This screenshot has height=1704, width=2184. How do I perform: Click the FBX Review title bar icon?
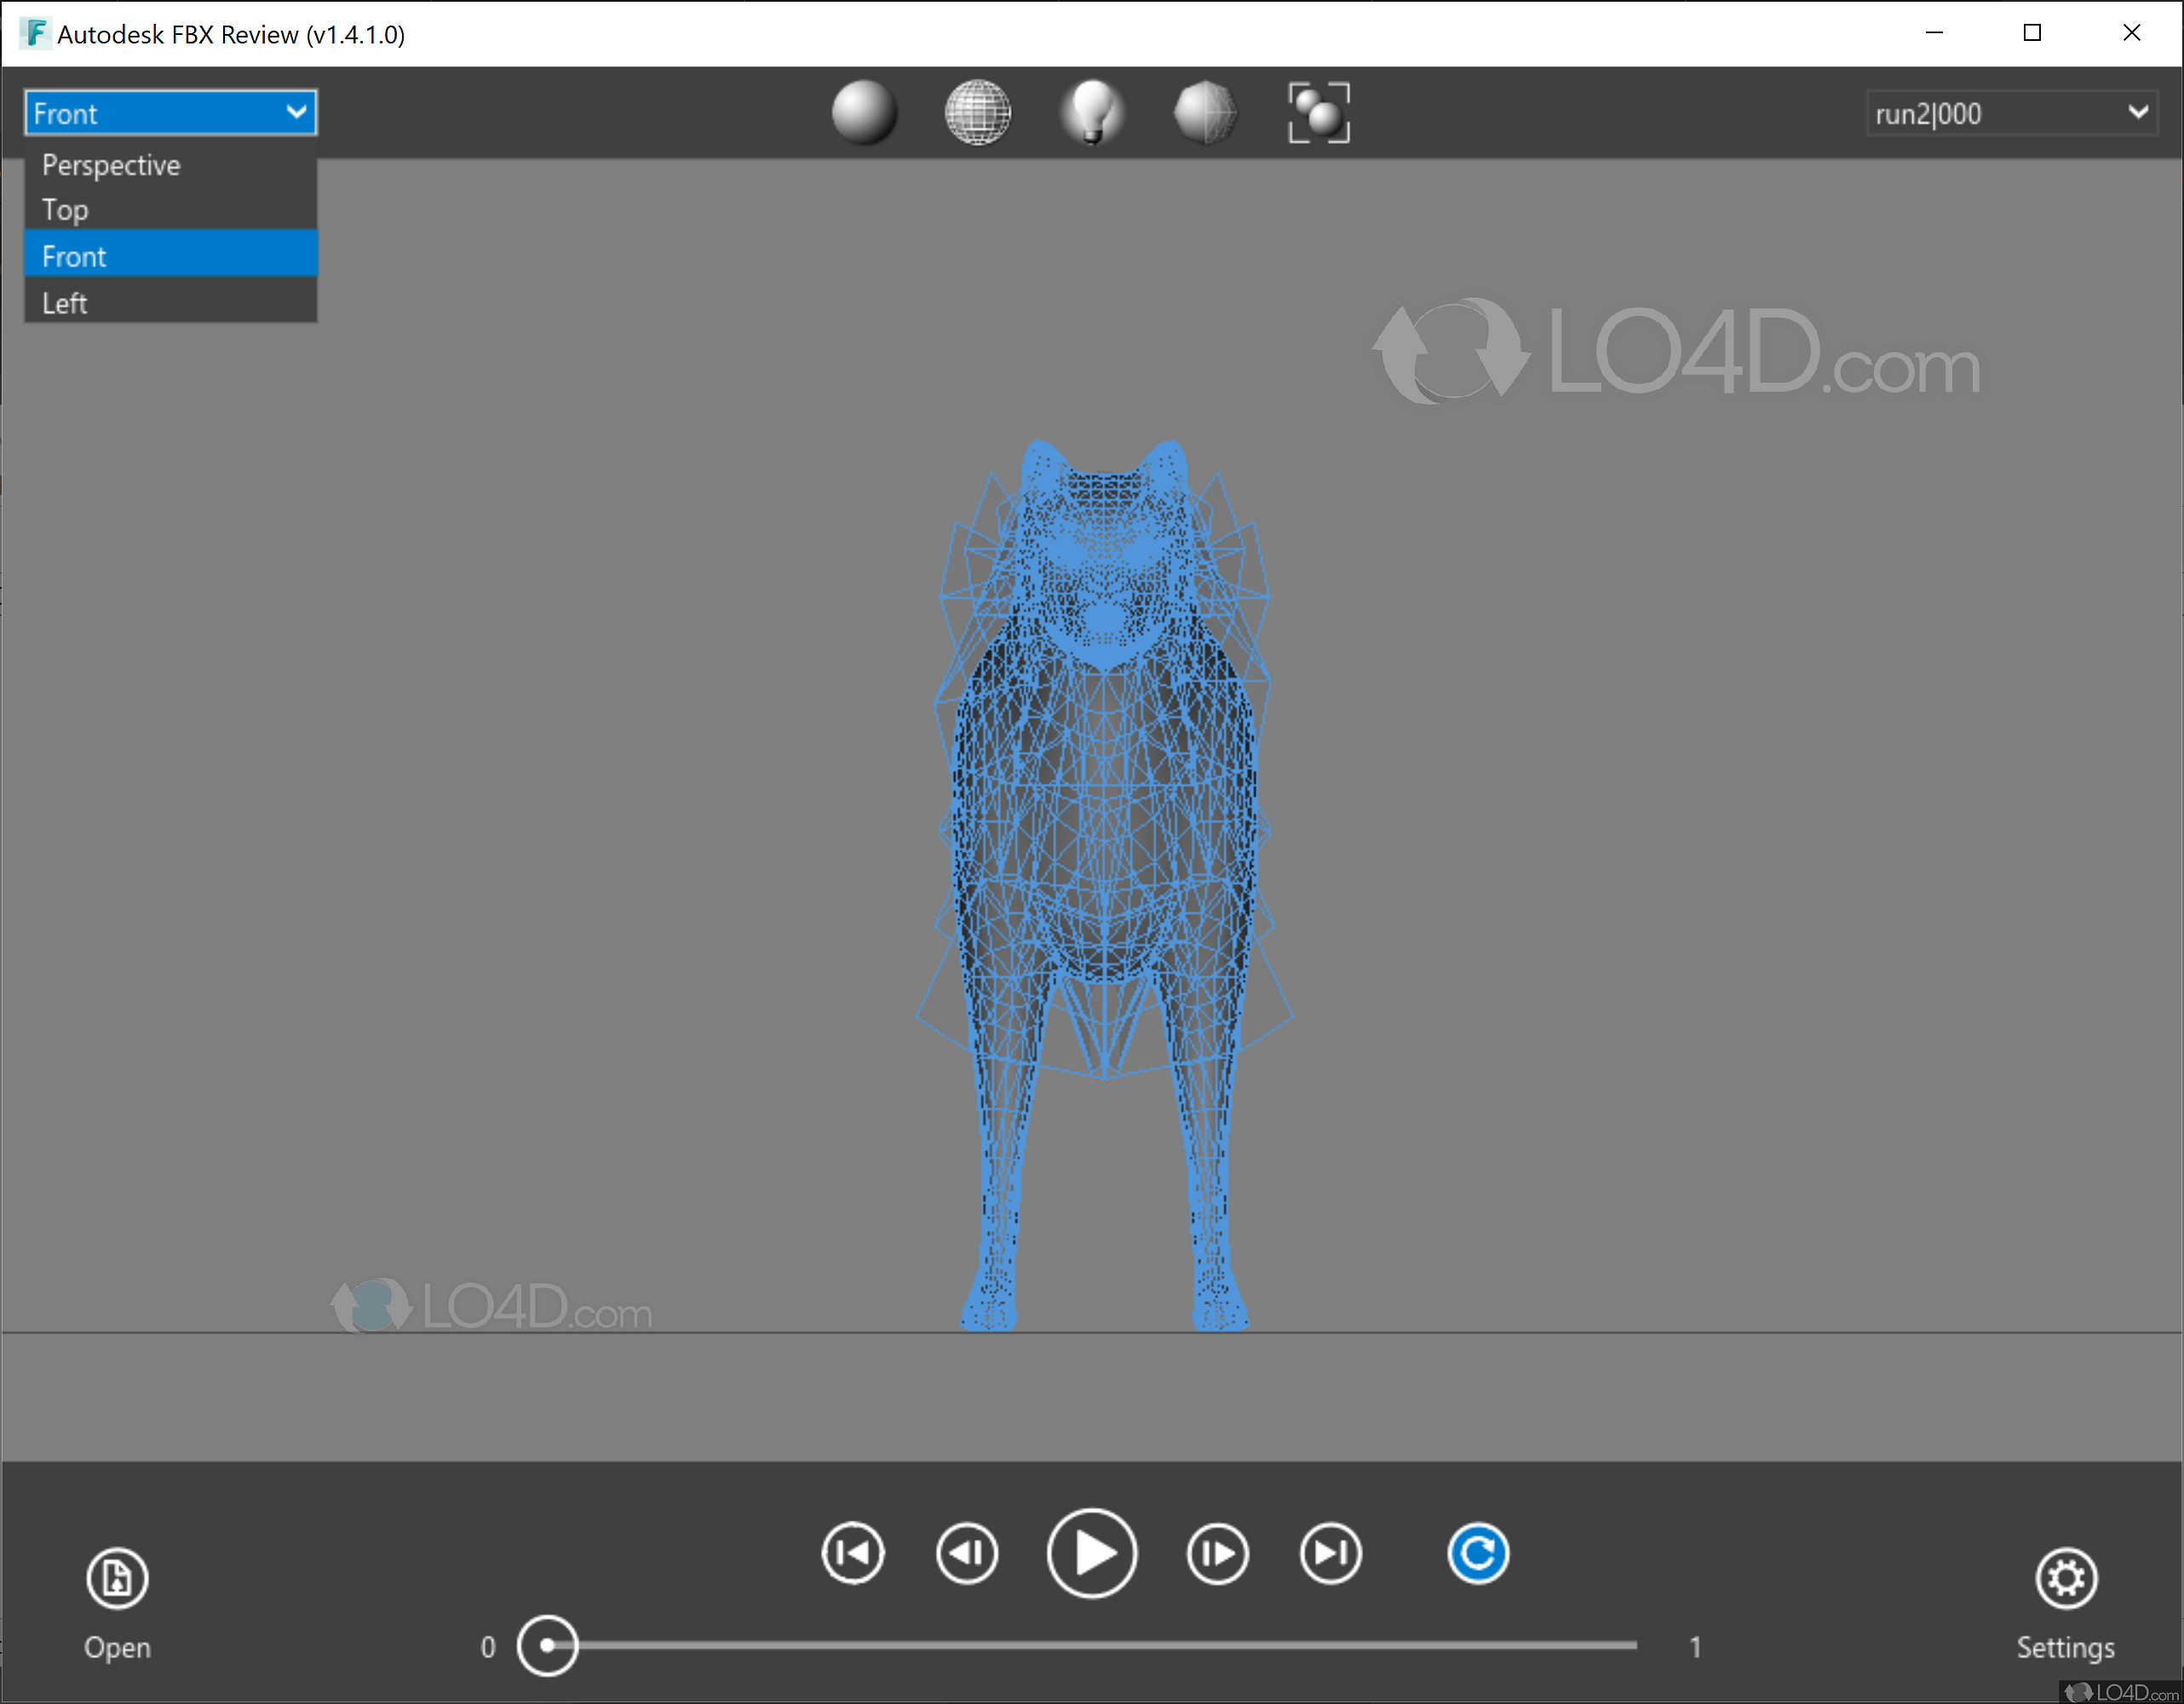click(33, 33)
